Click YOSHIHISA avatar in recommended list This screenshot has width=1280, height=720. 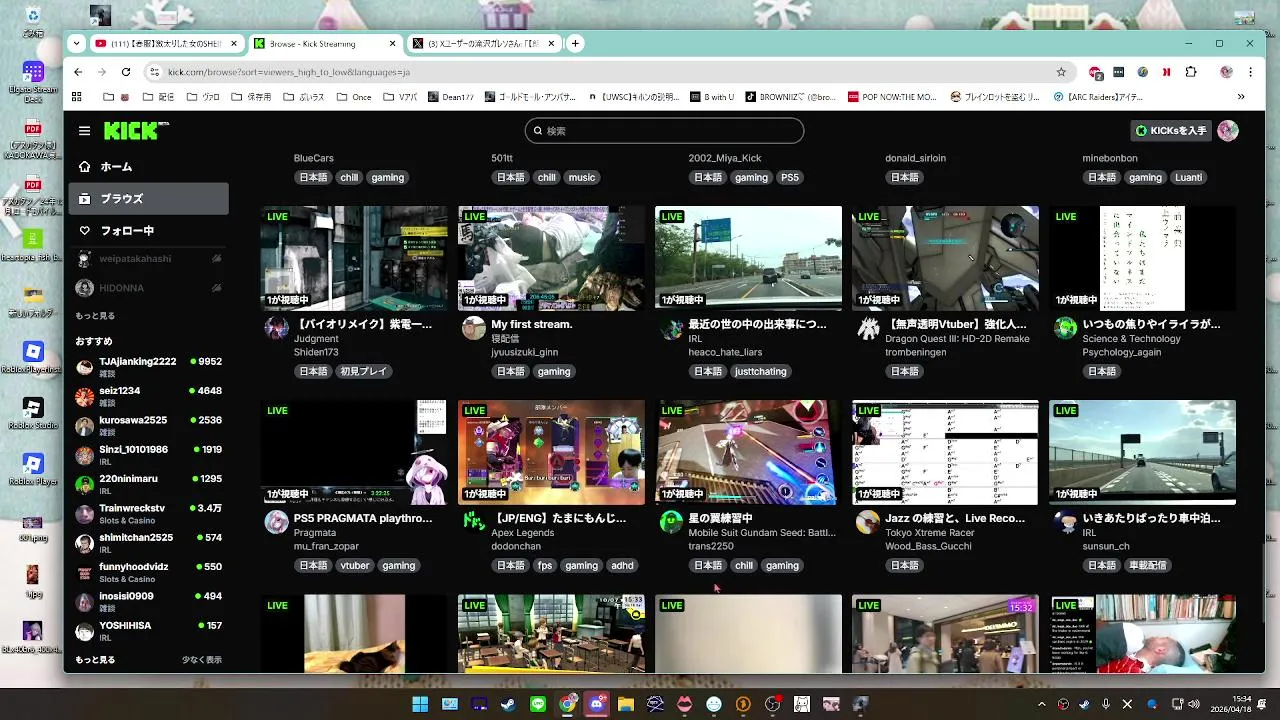pyautogui.click(x=85, y=631)
